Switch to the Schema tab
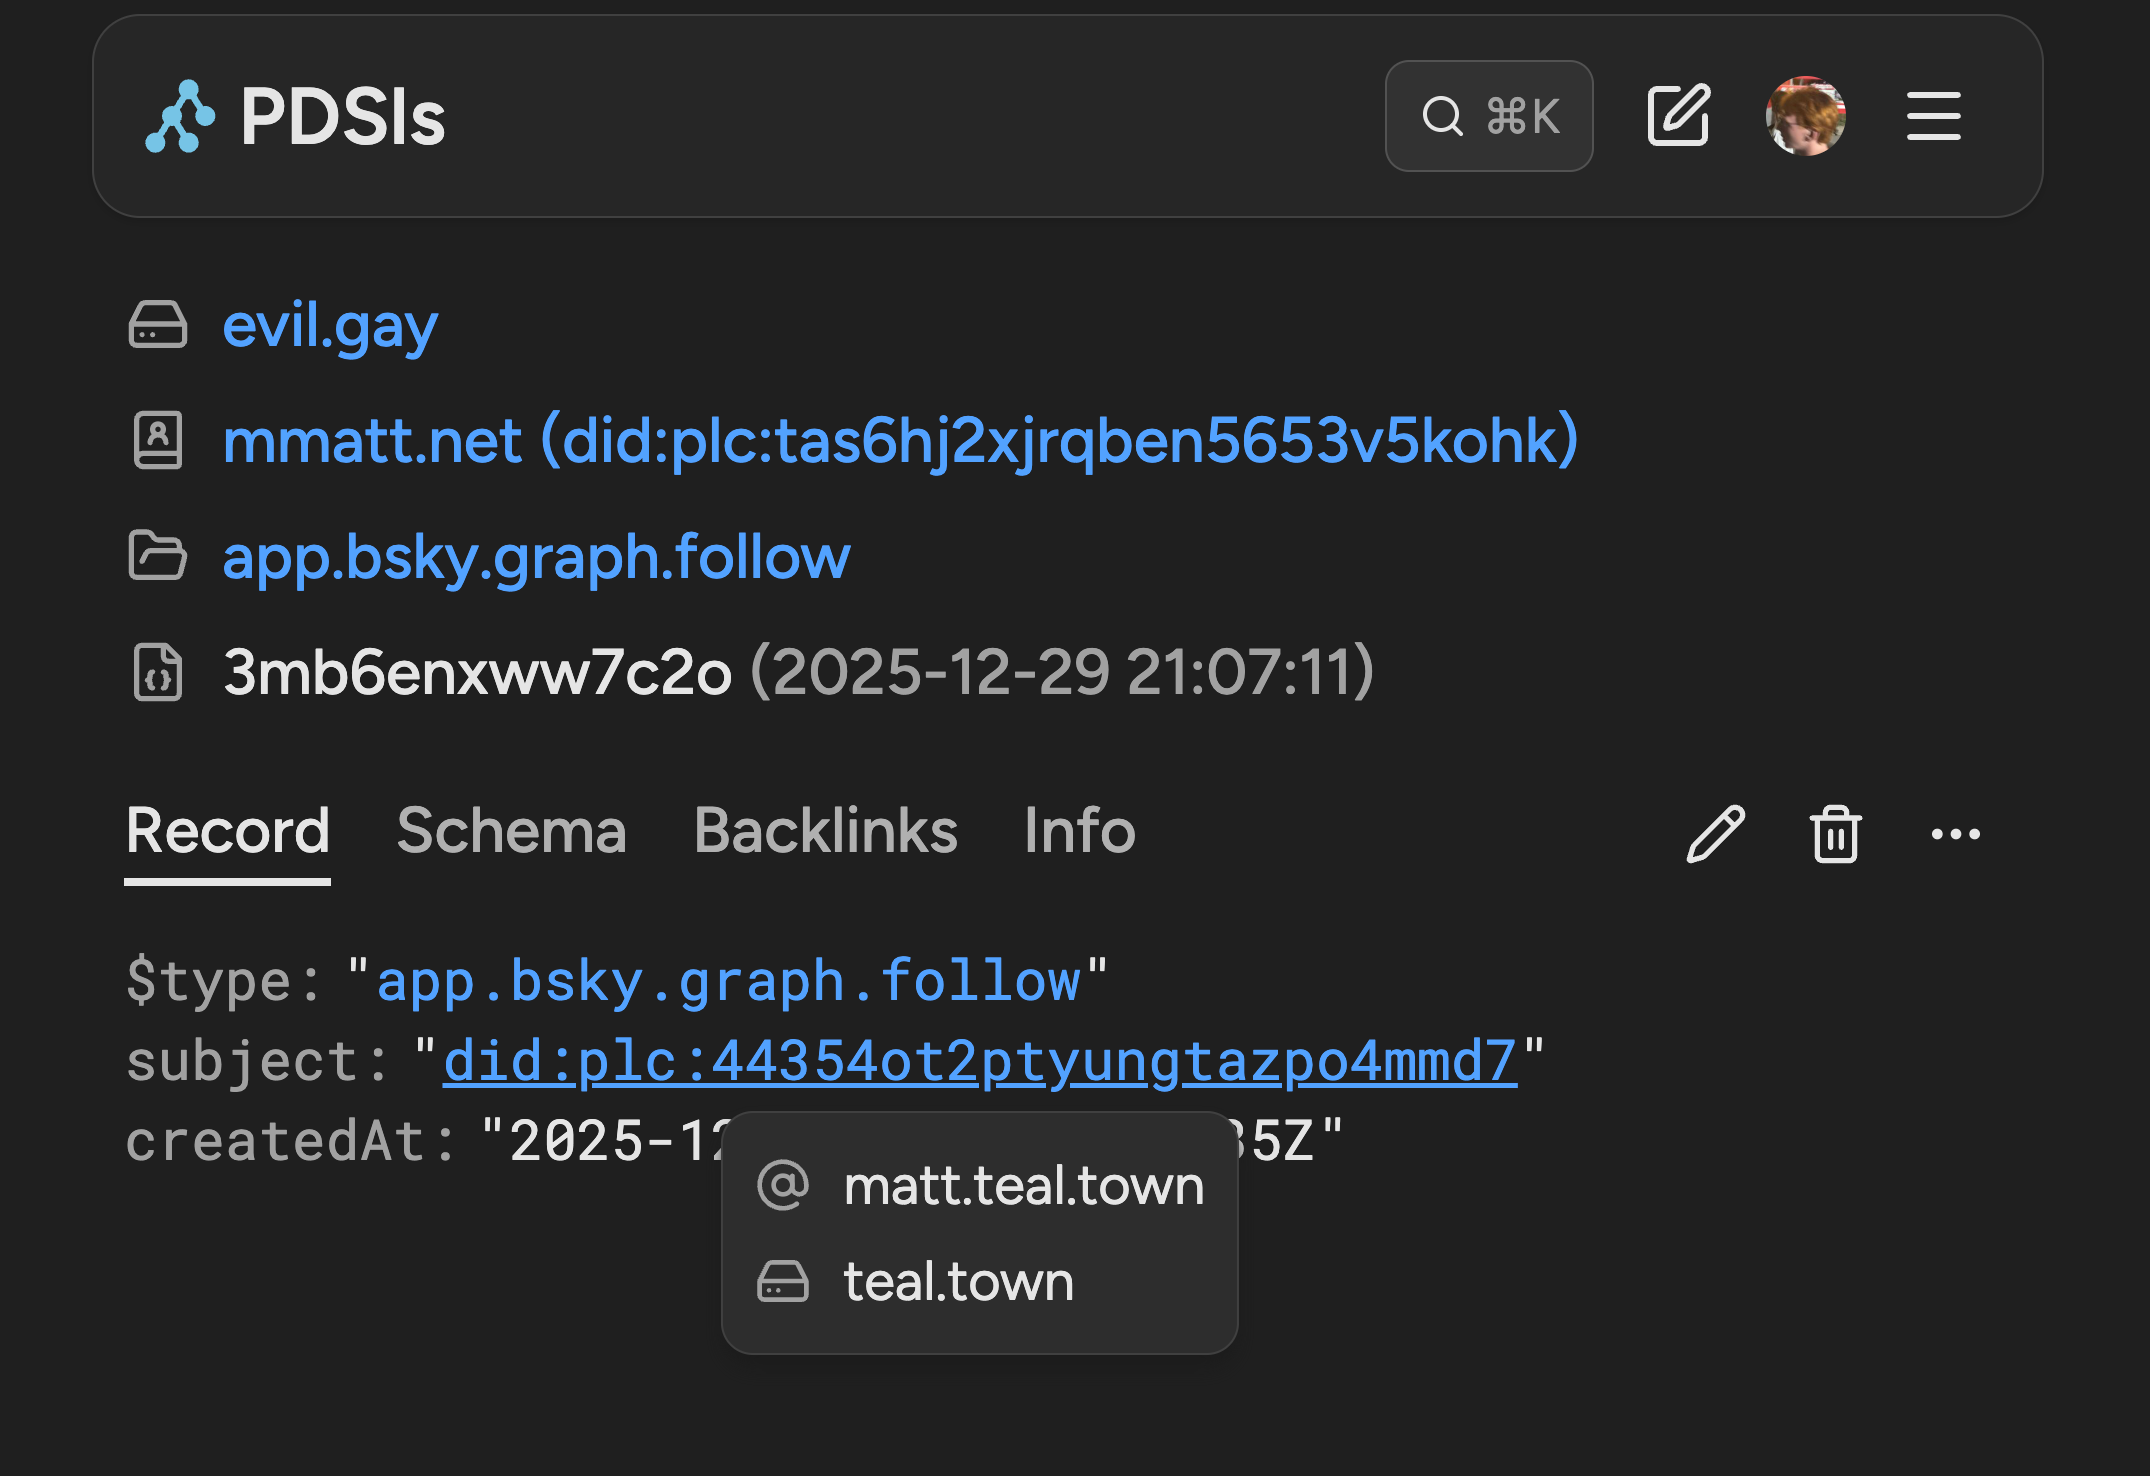Image resolution: width=2150 pixels, height=1476 pixels. [x=511, y=831]
